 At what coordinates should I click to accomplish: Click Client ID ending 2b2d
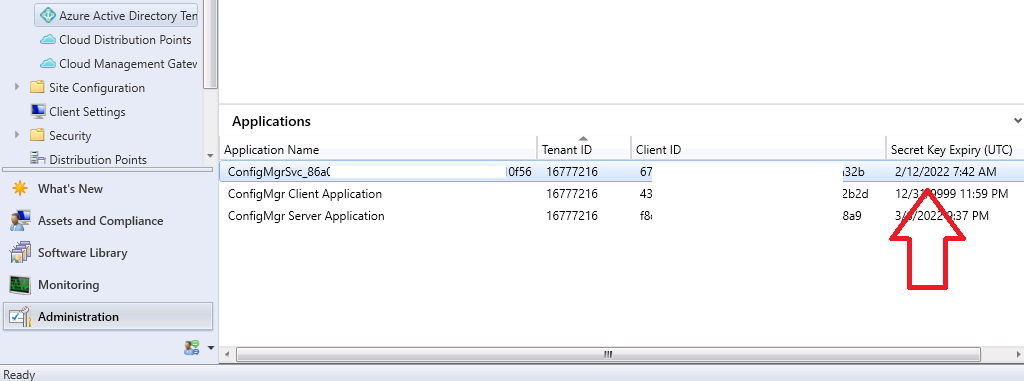(x=855, y=194)
